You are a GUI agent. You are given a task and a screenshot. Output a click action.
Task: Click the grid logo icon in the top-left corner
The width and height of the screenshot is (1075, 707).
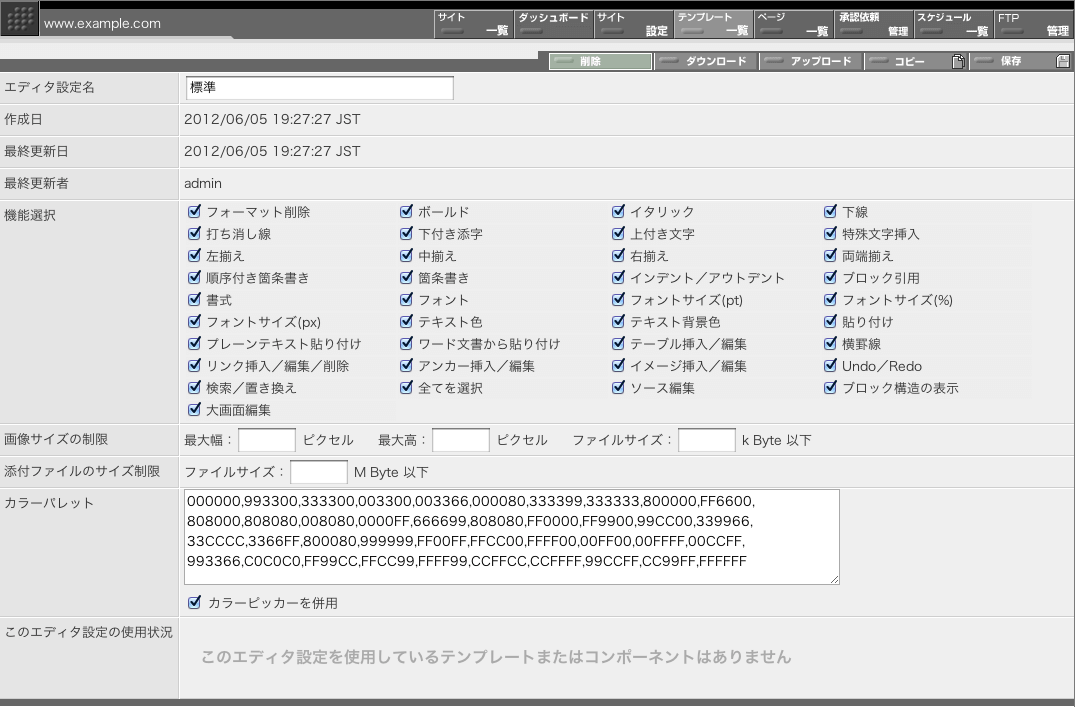[19, 18]
